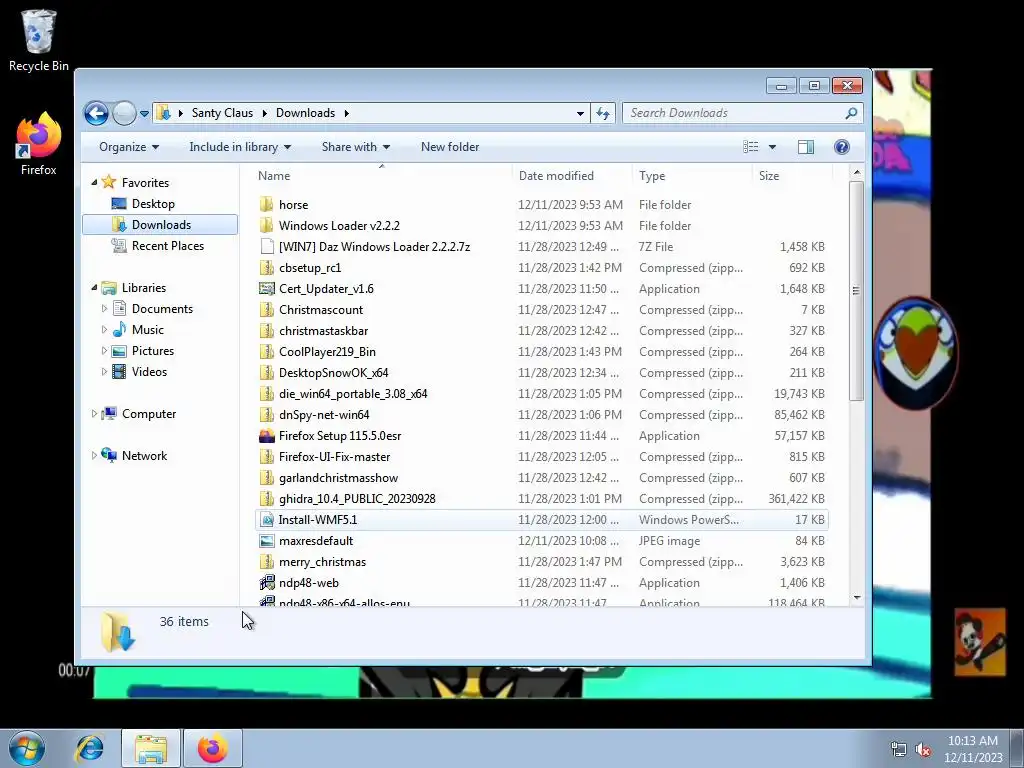1024x768 pixels.
Task: Open Internet Explorer from the taskbar
Action: pos(89,748)
